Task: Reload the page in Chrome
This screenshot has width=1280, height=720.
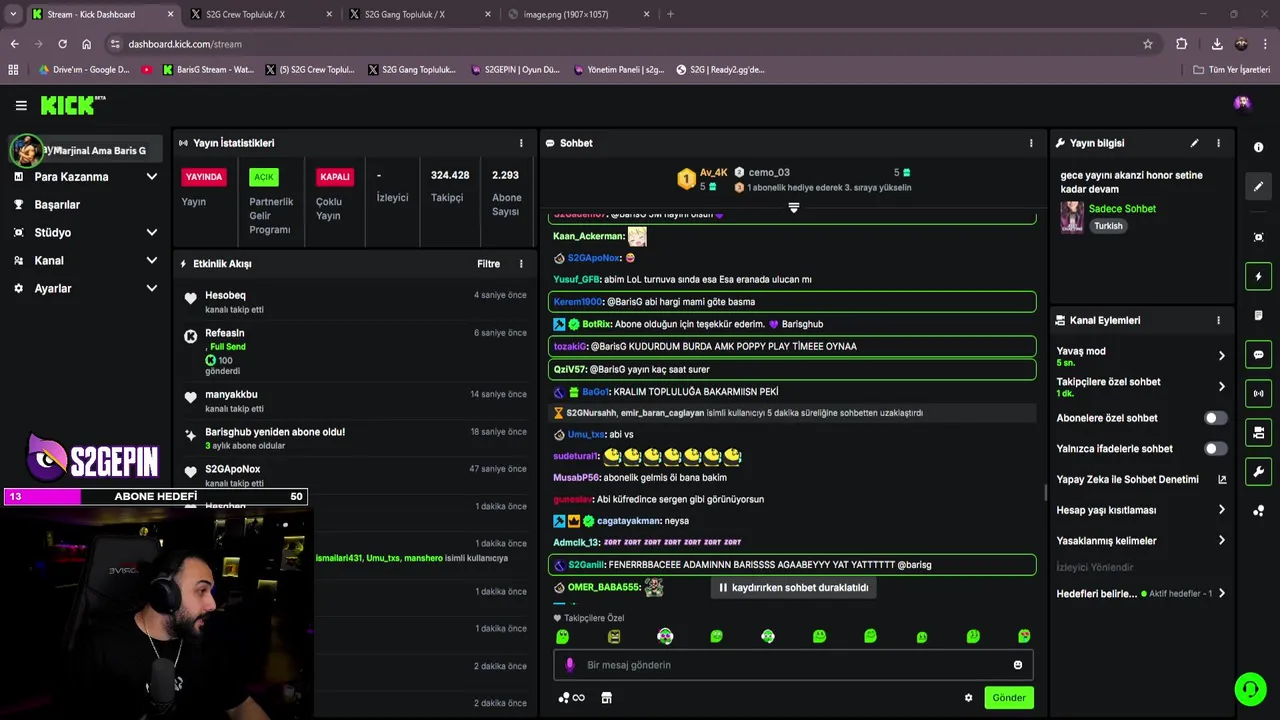Action: (x=62, y=44)
